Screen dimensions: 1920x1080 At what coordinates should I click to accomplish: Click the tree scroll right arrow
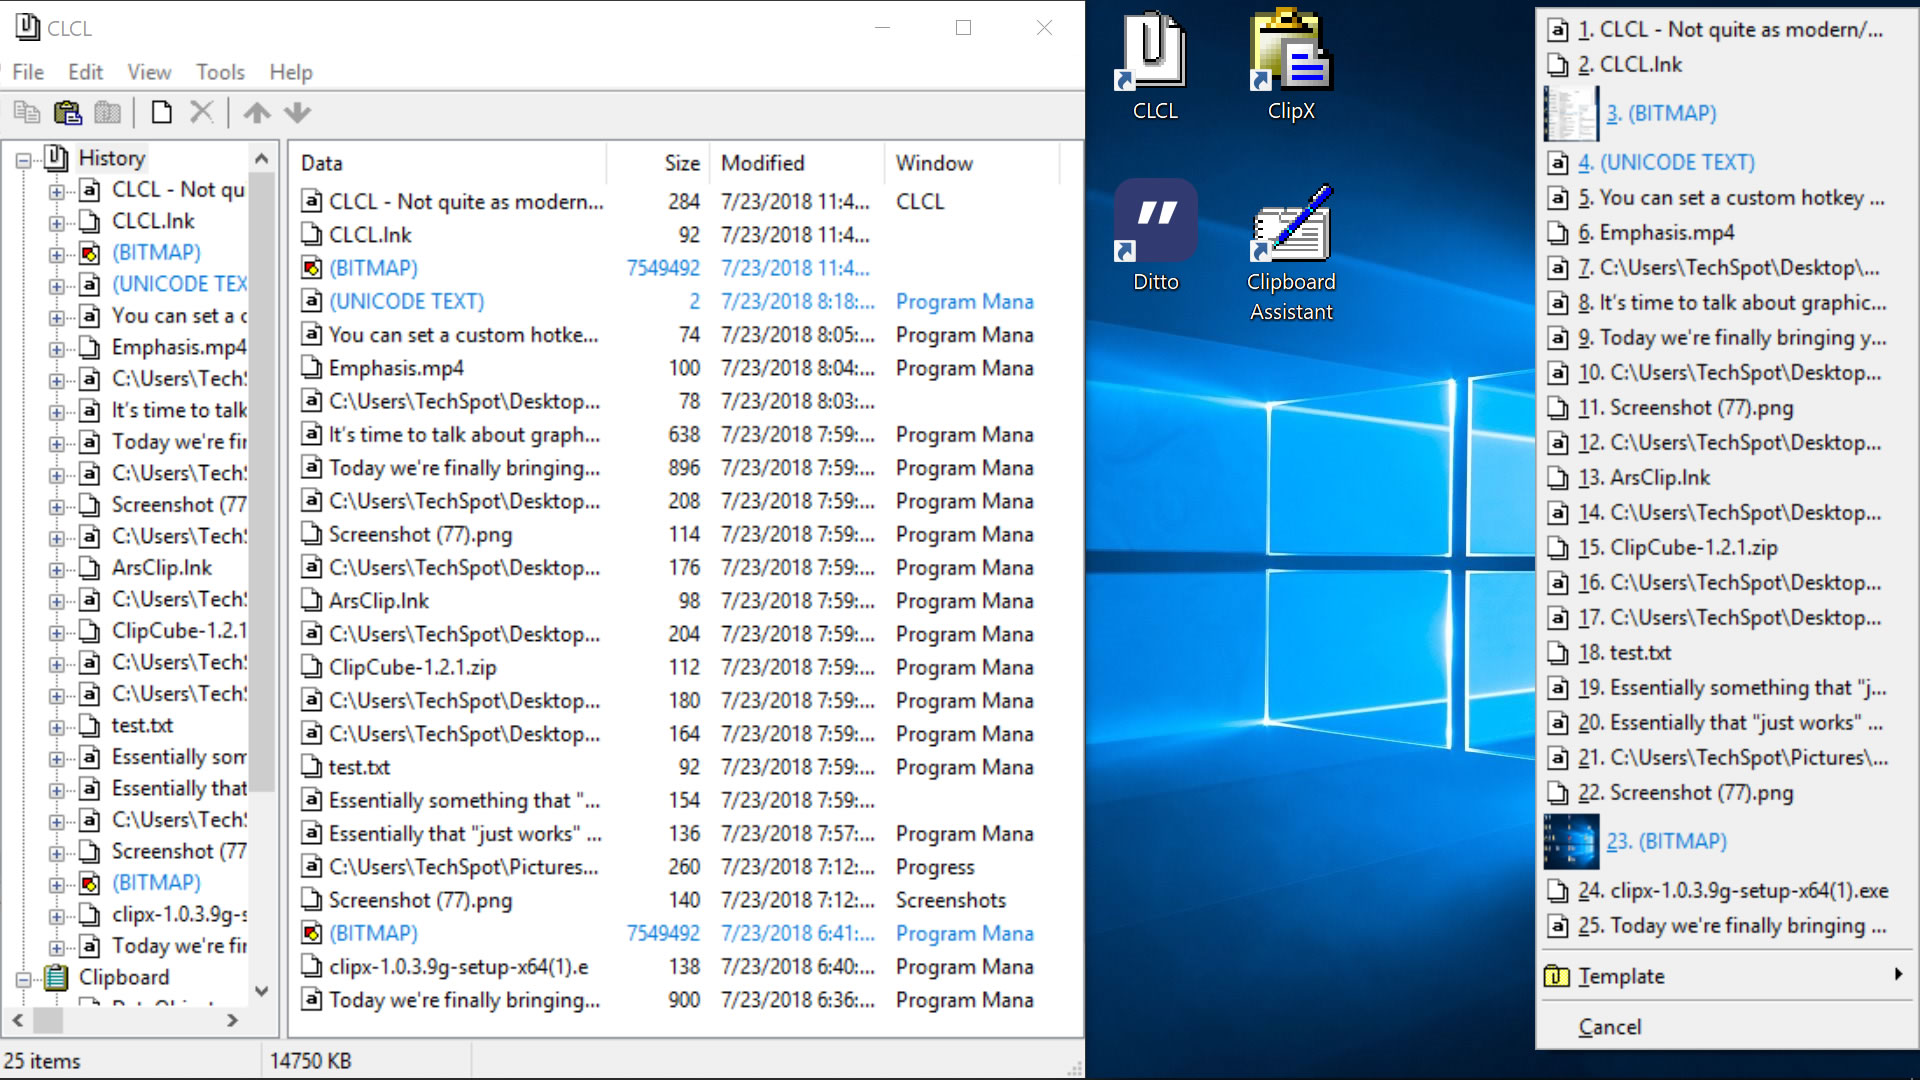232,1020
